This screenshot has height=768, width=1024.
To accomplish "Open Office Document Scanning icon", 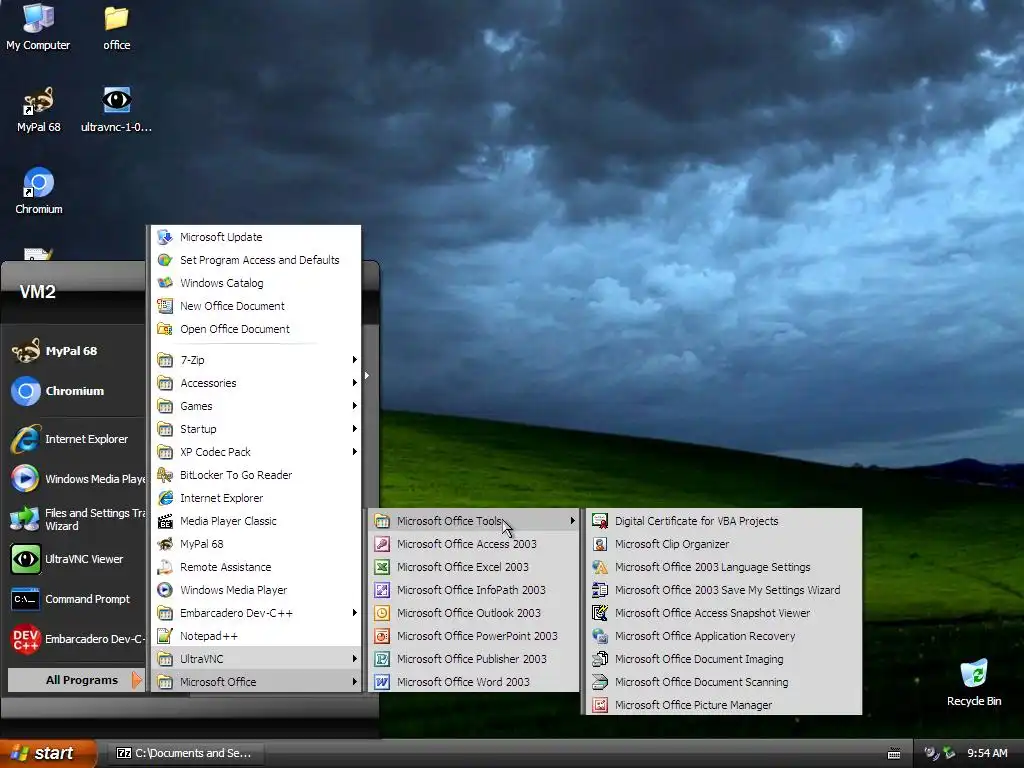I will (600, 682).
